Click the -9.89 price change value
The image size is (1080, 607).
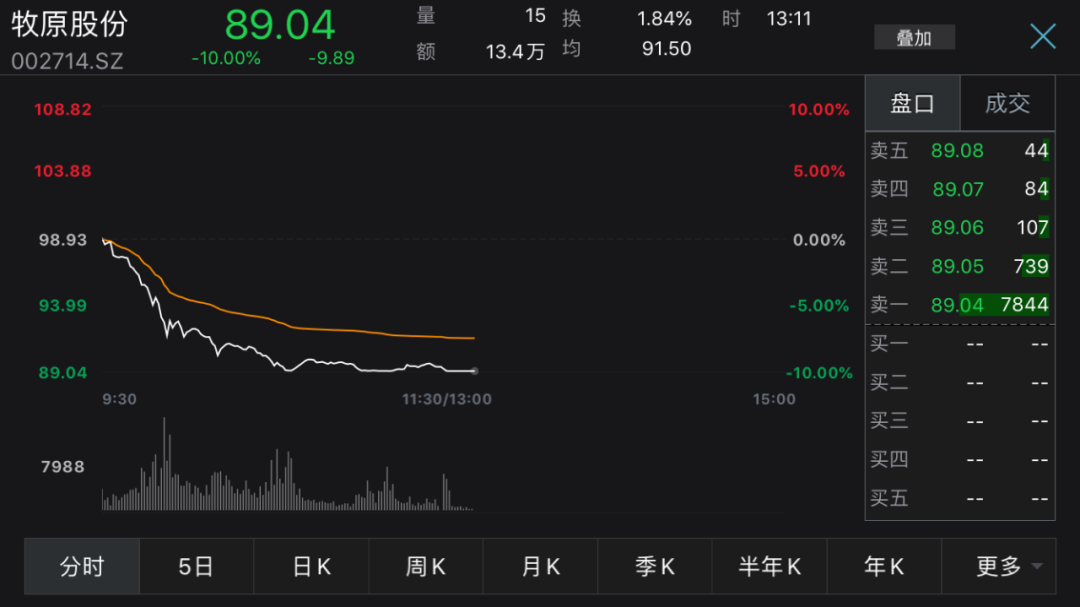click(x=331, y=59)
